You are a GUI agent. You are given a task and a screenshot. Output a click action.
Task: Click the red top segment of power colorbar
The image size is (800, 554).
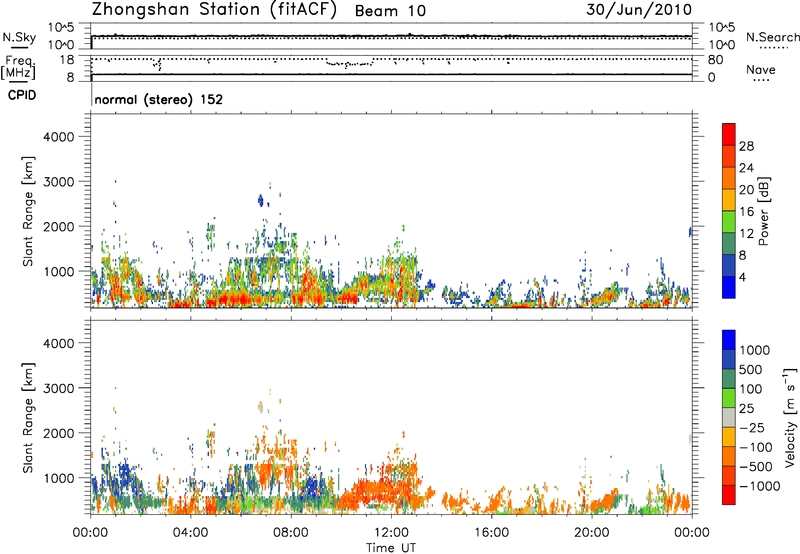click(x=729, y=134)
